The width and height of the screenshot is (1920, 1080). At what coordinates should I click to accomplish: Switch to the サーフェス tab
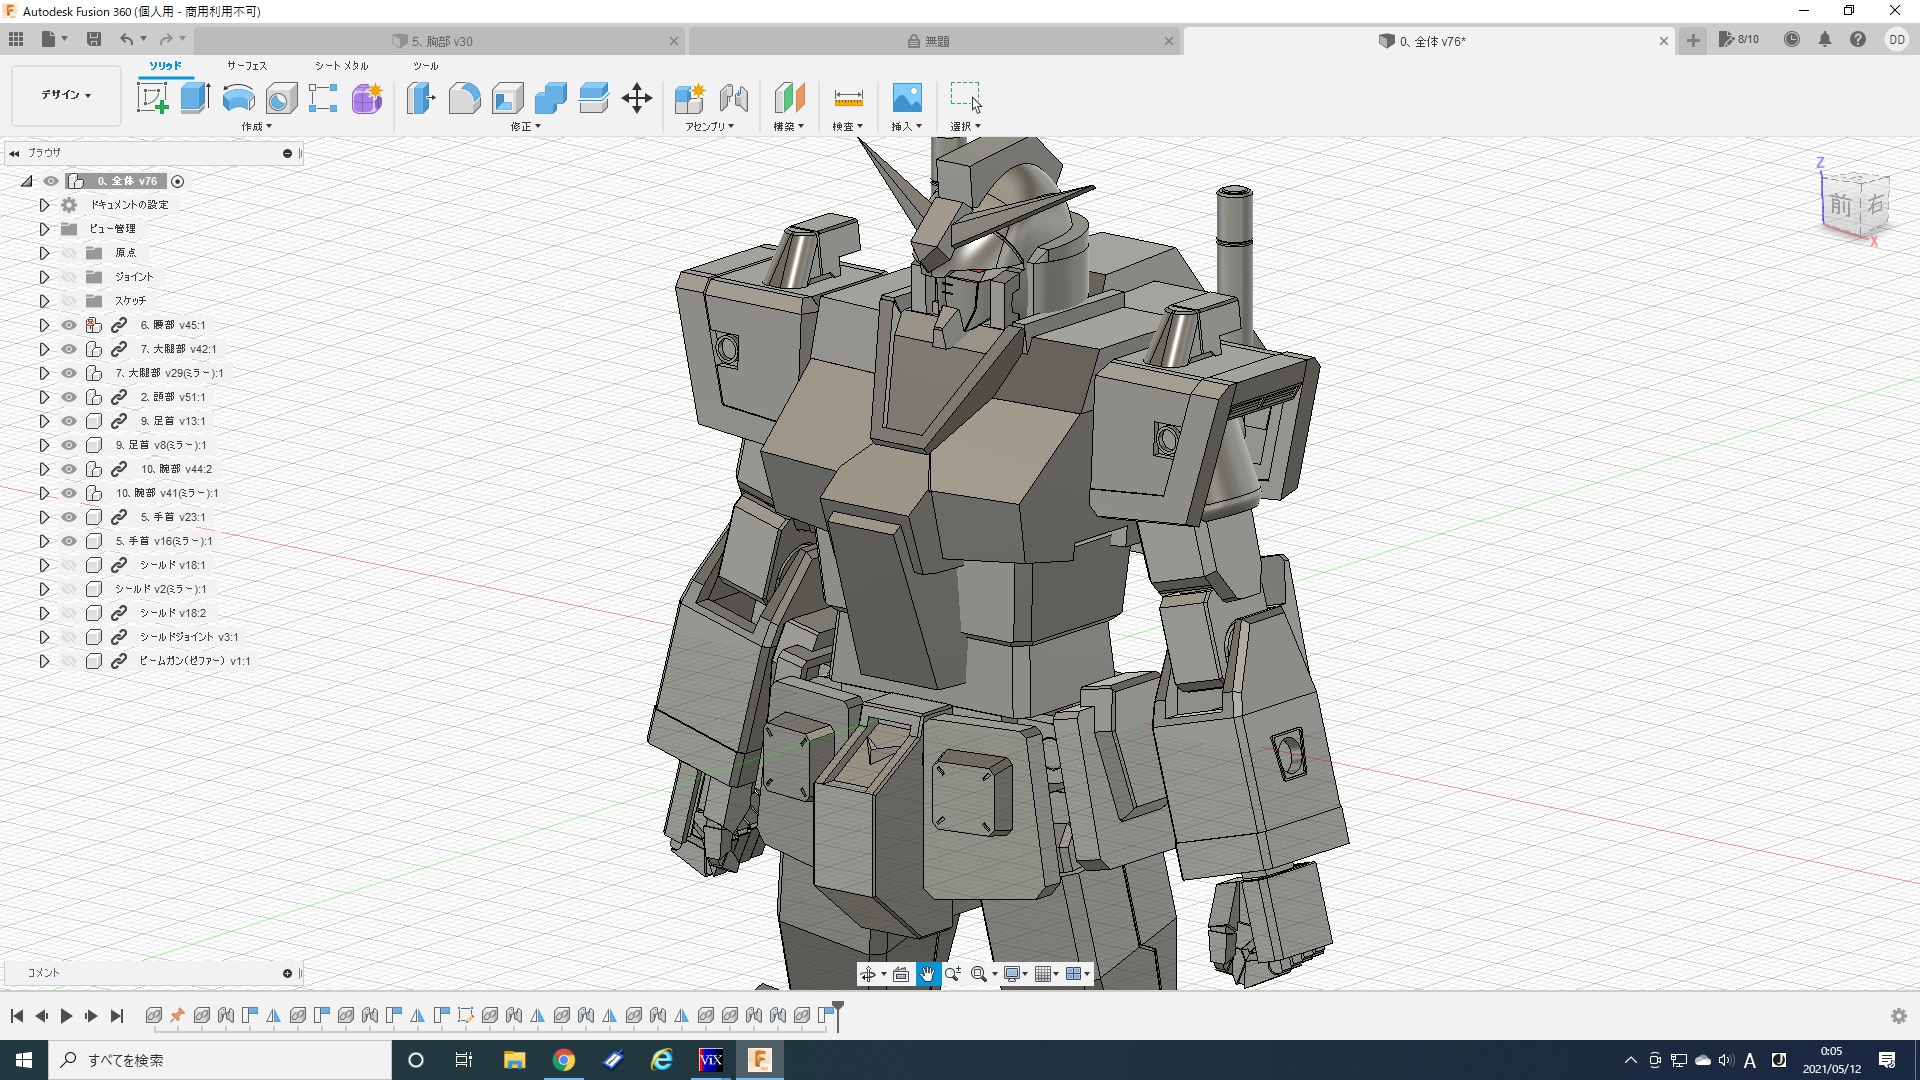tap(246, 66)
